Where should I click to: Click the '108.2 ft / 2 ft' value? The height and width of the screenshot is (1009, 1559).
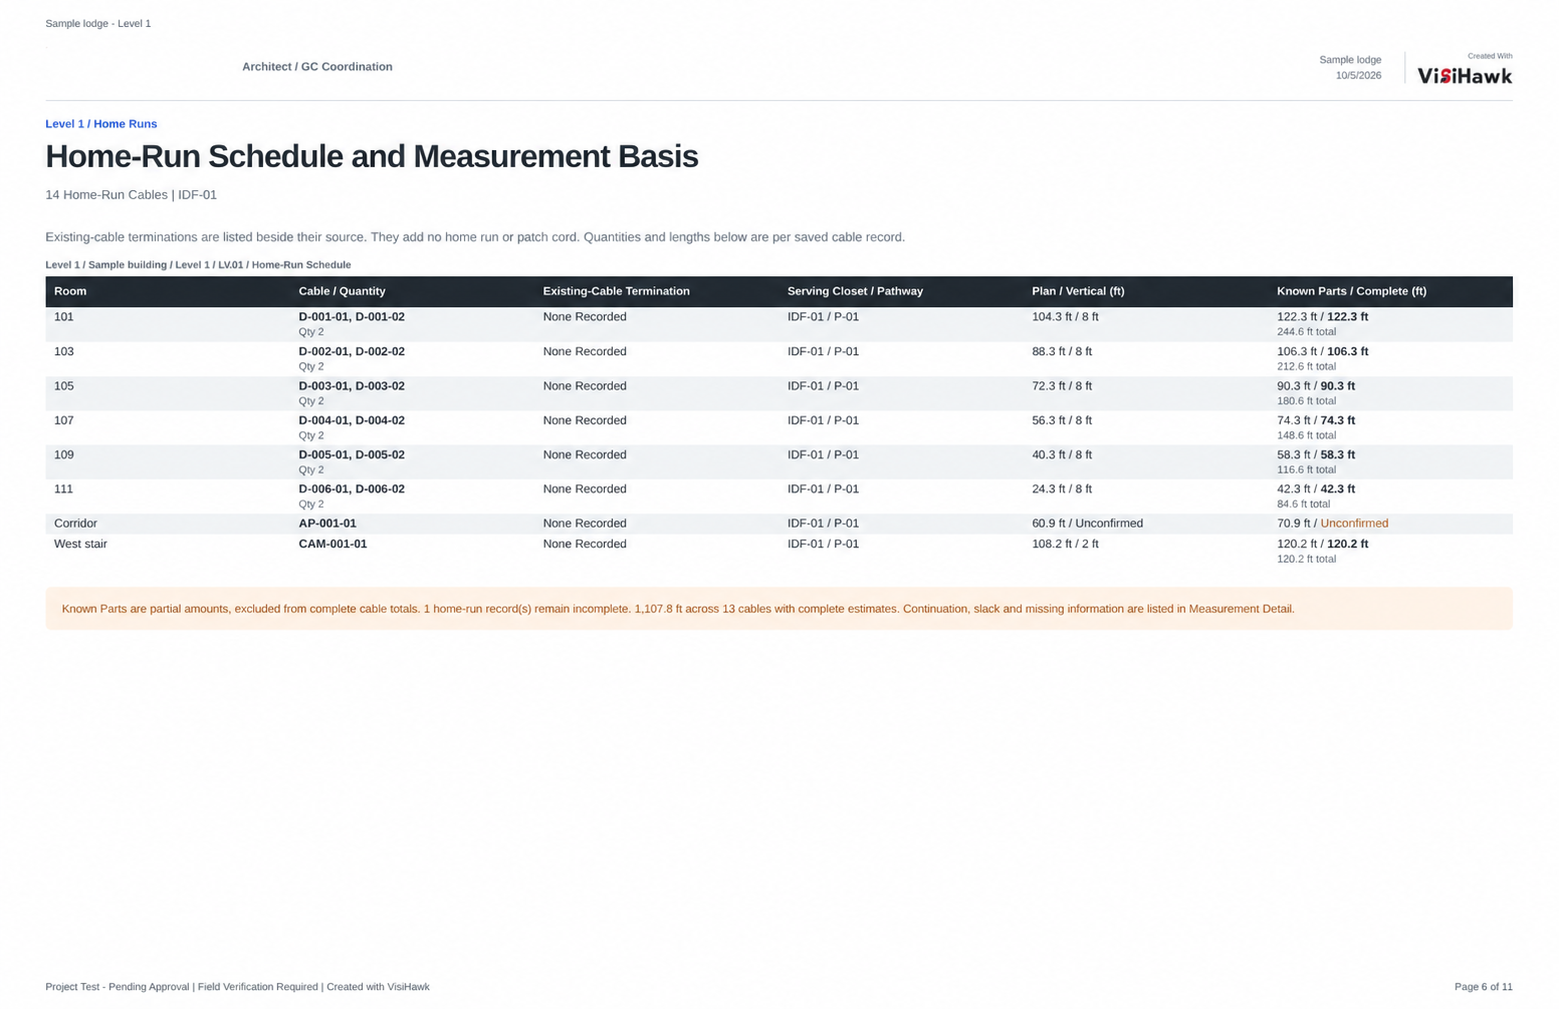1065,544
